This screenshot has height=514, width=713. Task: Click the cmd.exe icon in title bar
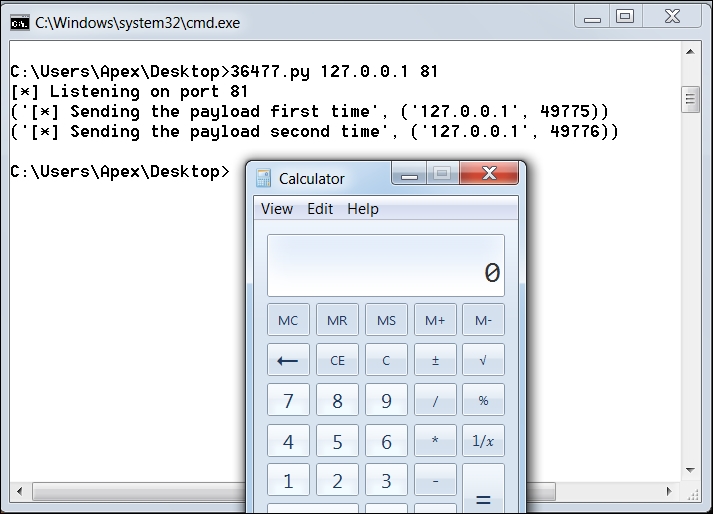[x=20, y=23]
